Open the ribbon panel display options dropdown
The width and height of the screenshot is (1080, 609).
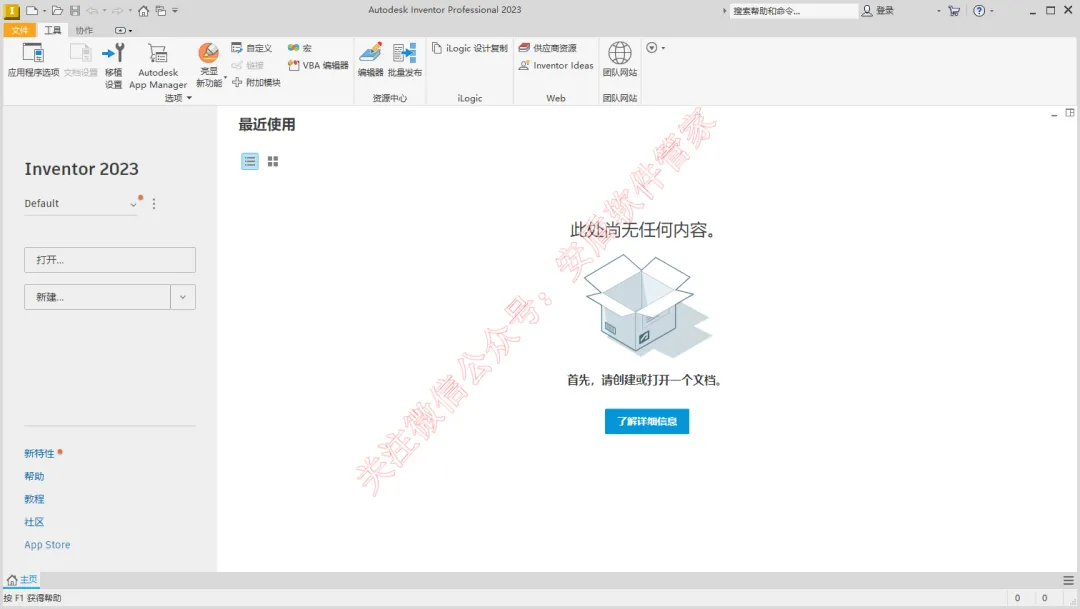[x=655, y=48]
